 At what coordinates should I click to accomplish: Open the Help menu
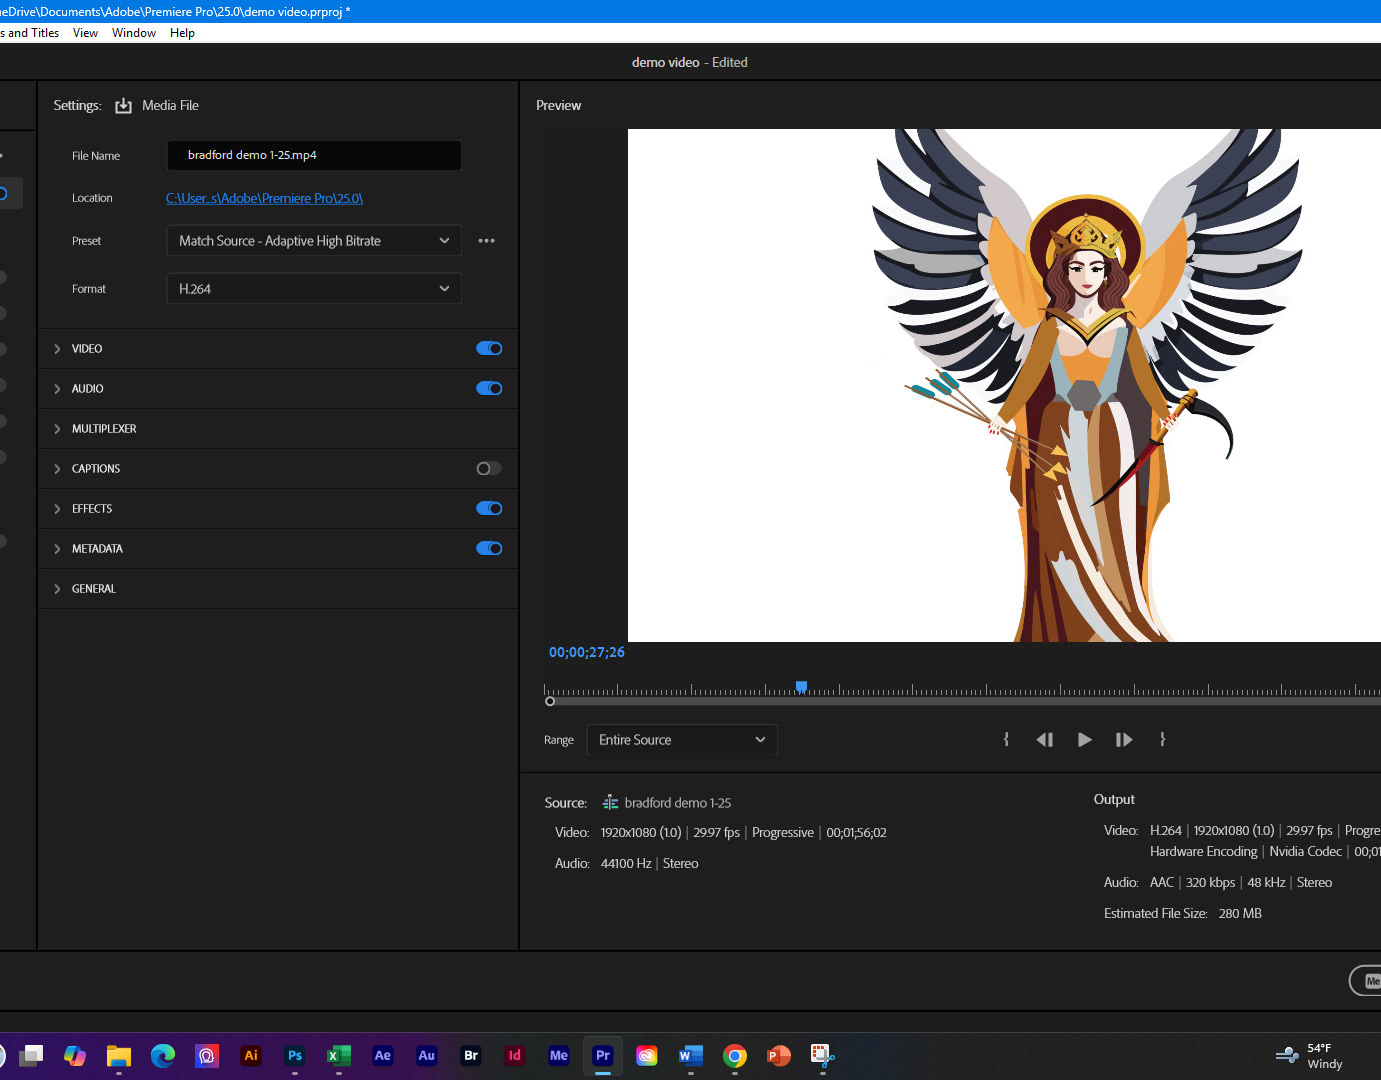182,33
